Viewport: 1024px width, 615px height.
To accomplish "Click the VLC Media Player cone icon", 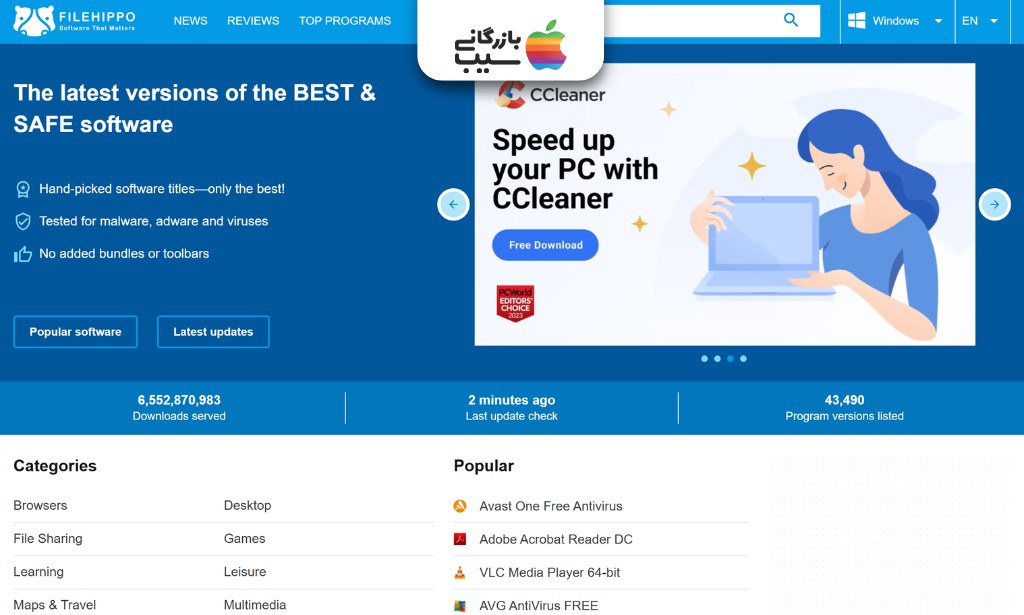I will coord(460,573).
